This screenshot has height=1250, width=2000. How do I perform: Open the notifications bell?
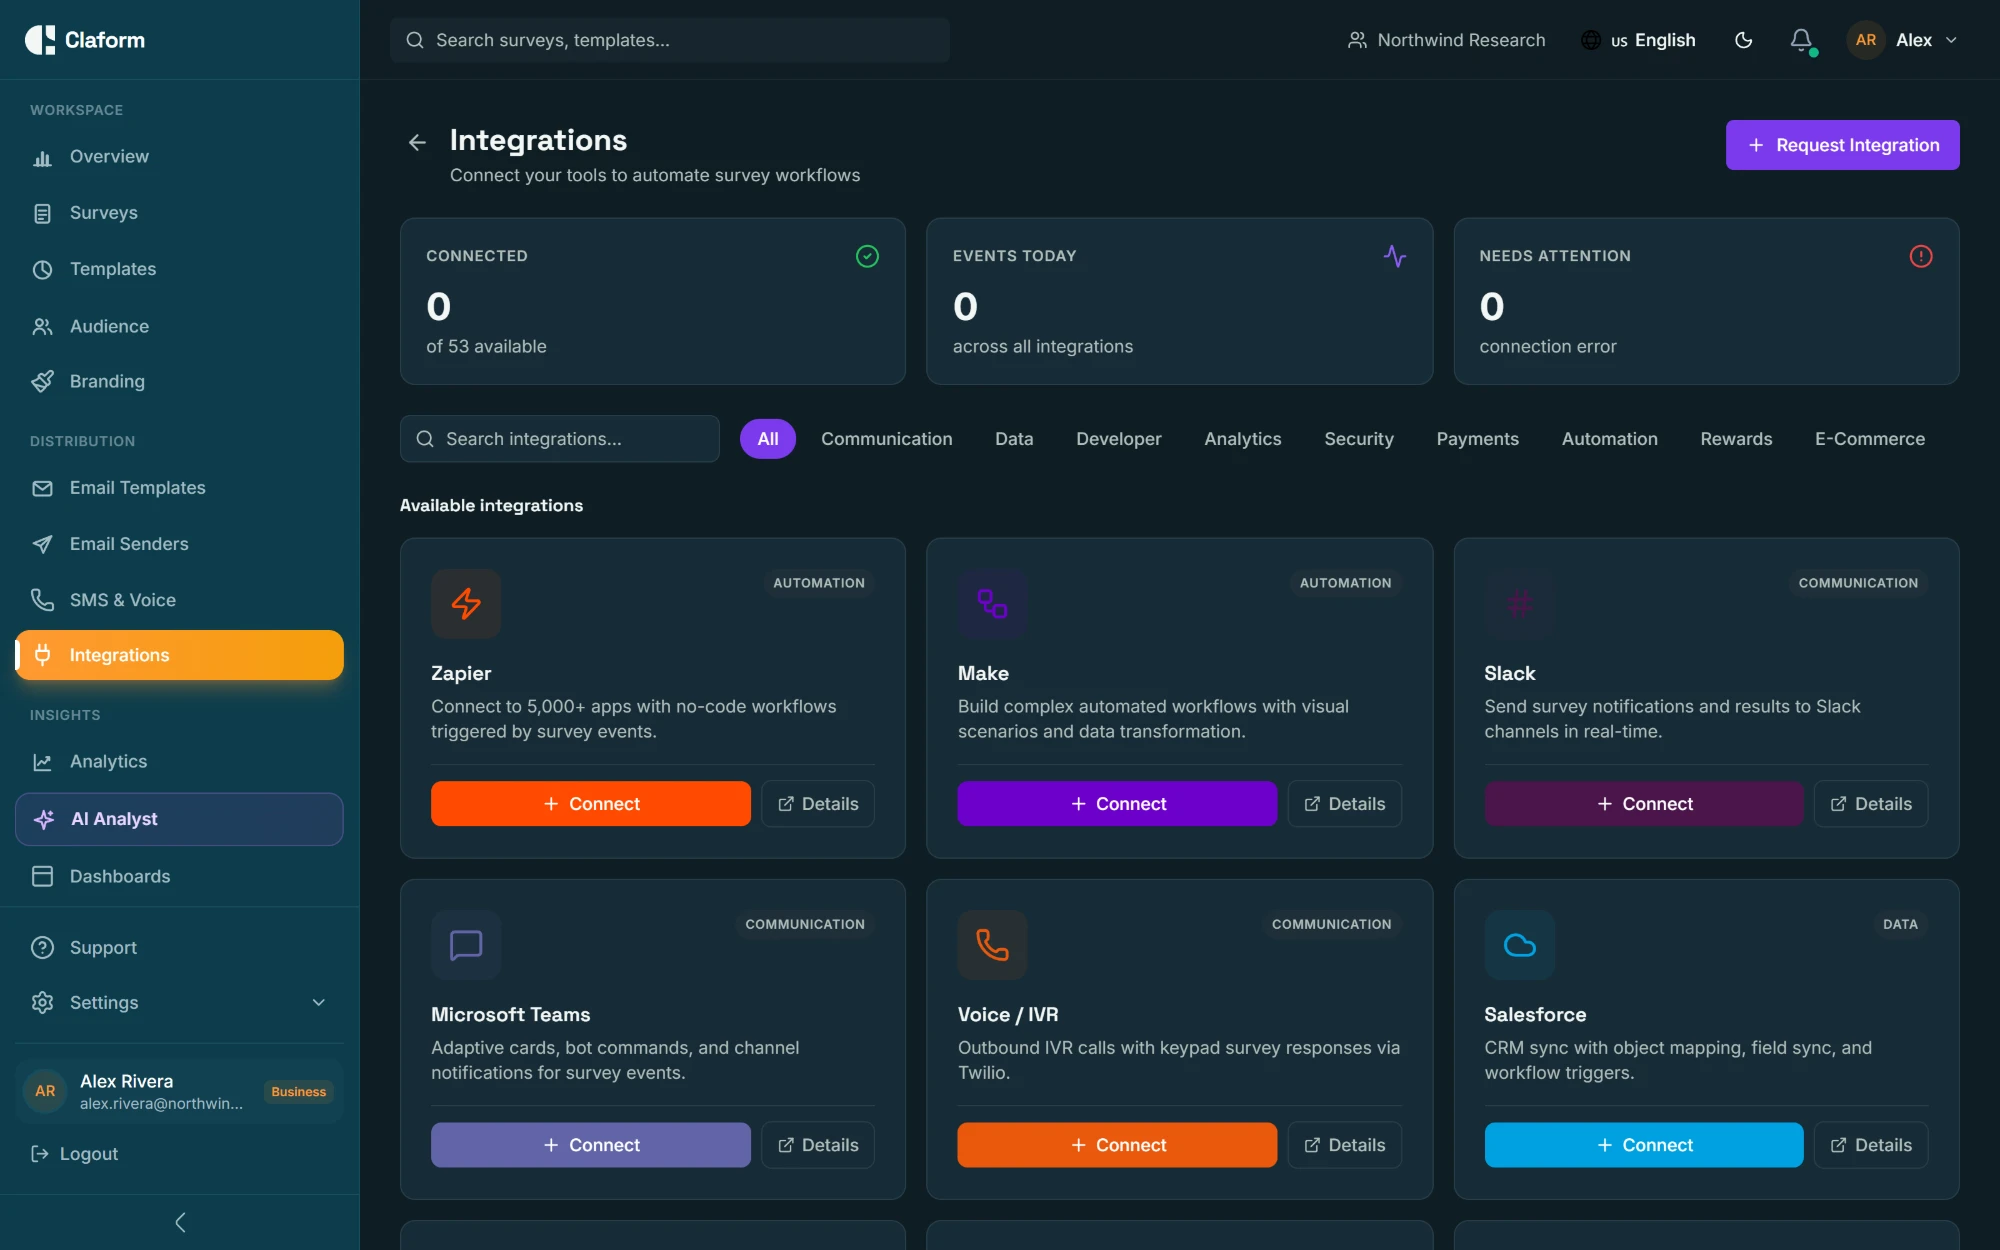pos(1801,40)
